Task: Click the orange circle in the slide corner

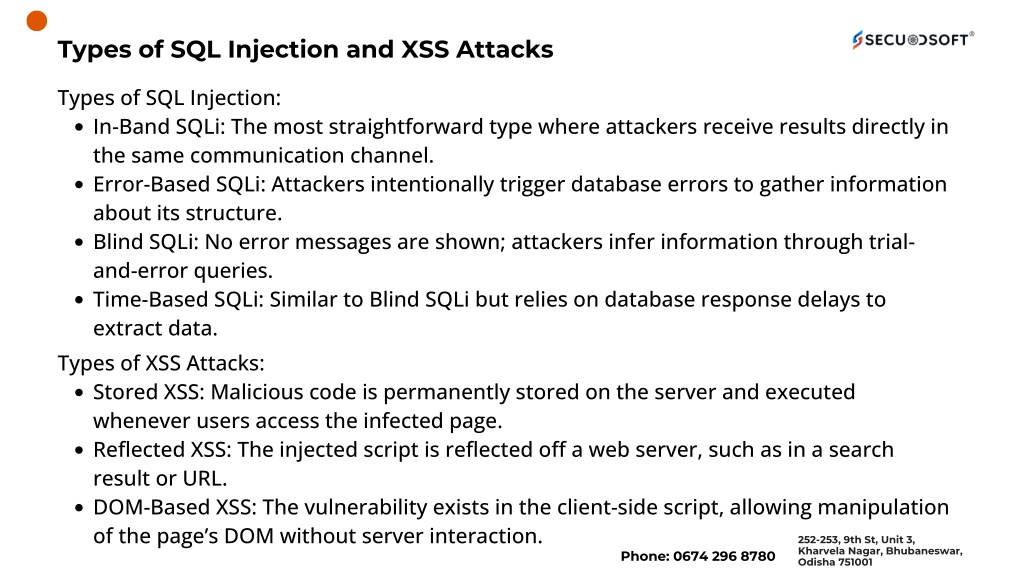Action: (x=37, y=21)
